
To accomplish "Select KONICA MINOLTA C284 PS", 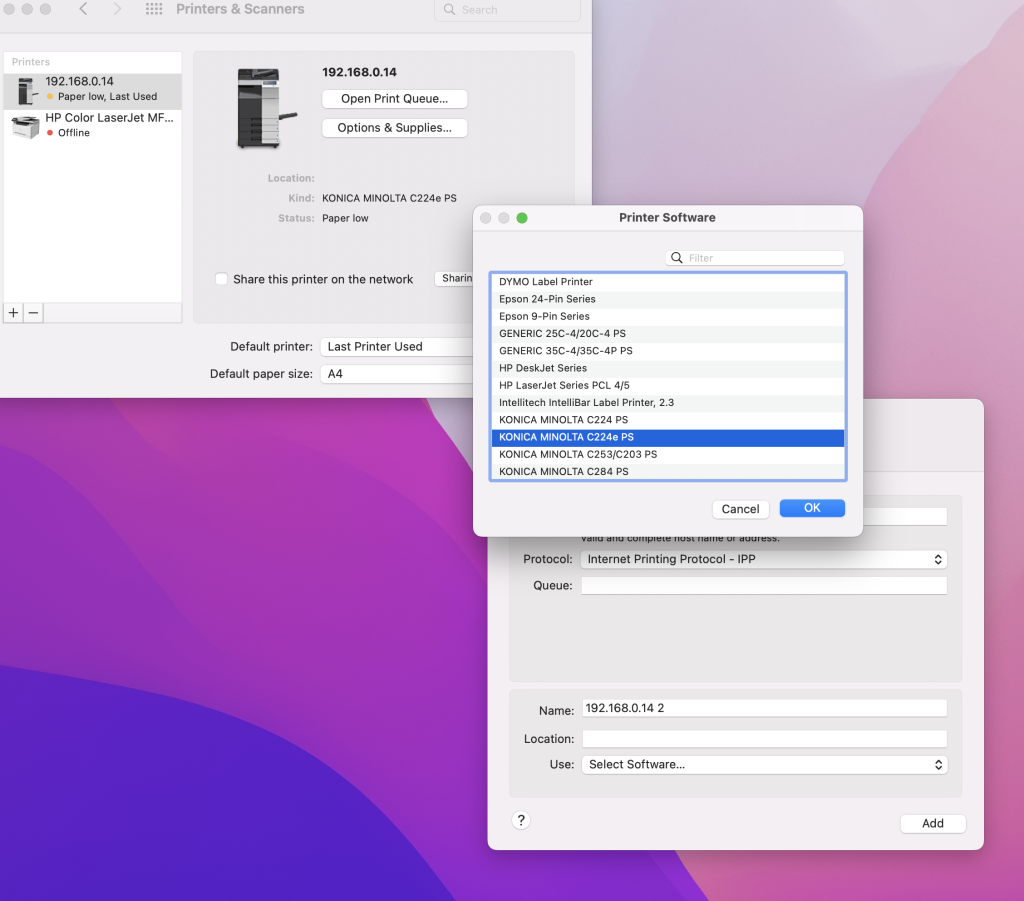I will pos(667,471).
